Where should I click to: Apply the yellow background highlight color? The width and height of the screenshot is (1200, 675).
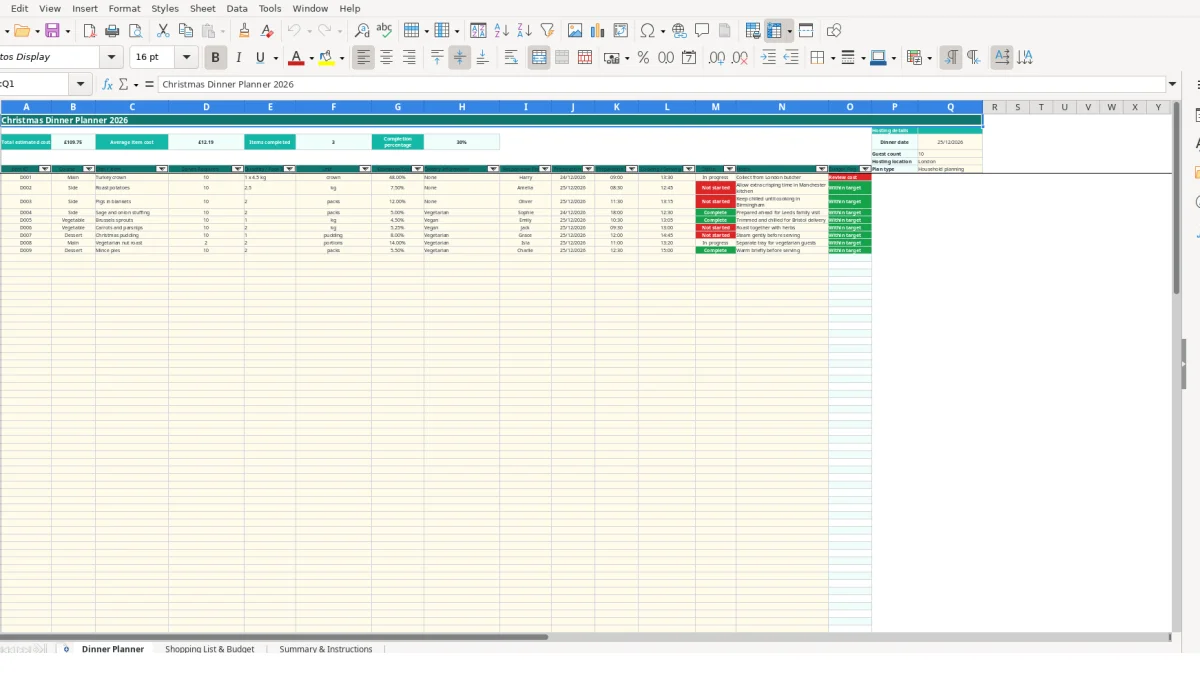(327, 58)
